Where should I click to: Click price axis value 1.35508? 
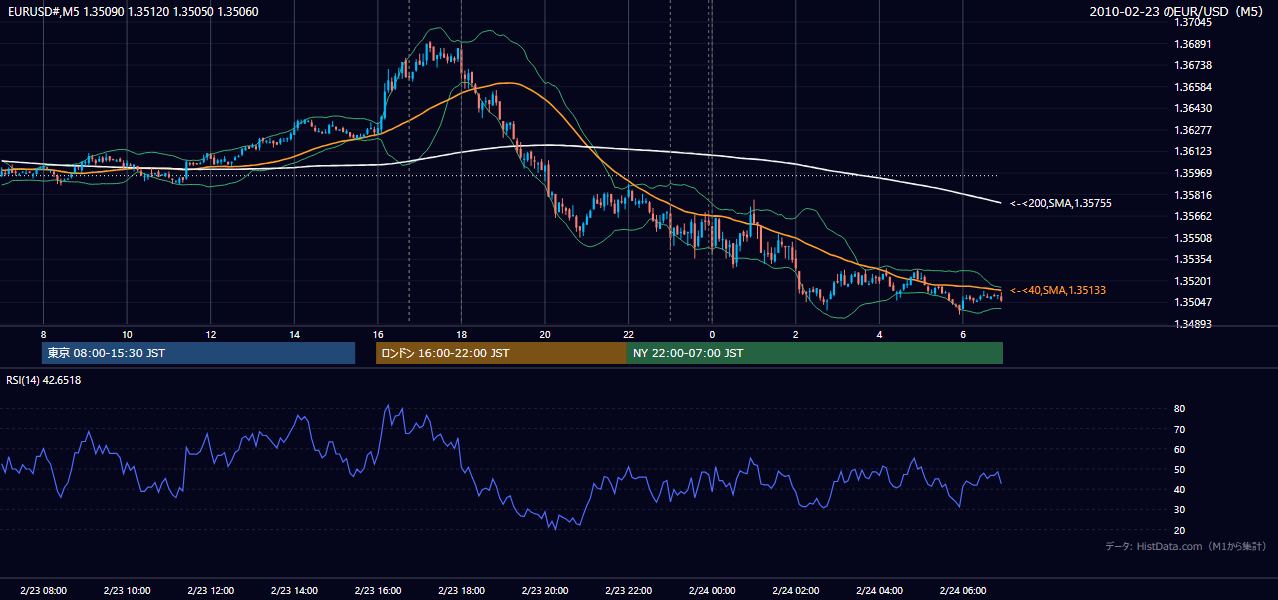pyautogui.click(x=1194, y=238)
